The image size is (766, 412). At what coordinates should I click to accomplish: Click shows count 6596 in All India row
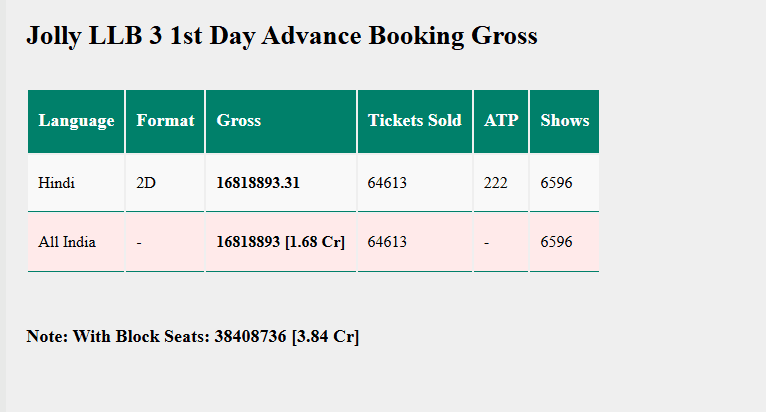pyautogui.click(x=556, y=242)
